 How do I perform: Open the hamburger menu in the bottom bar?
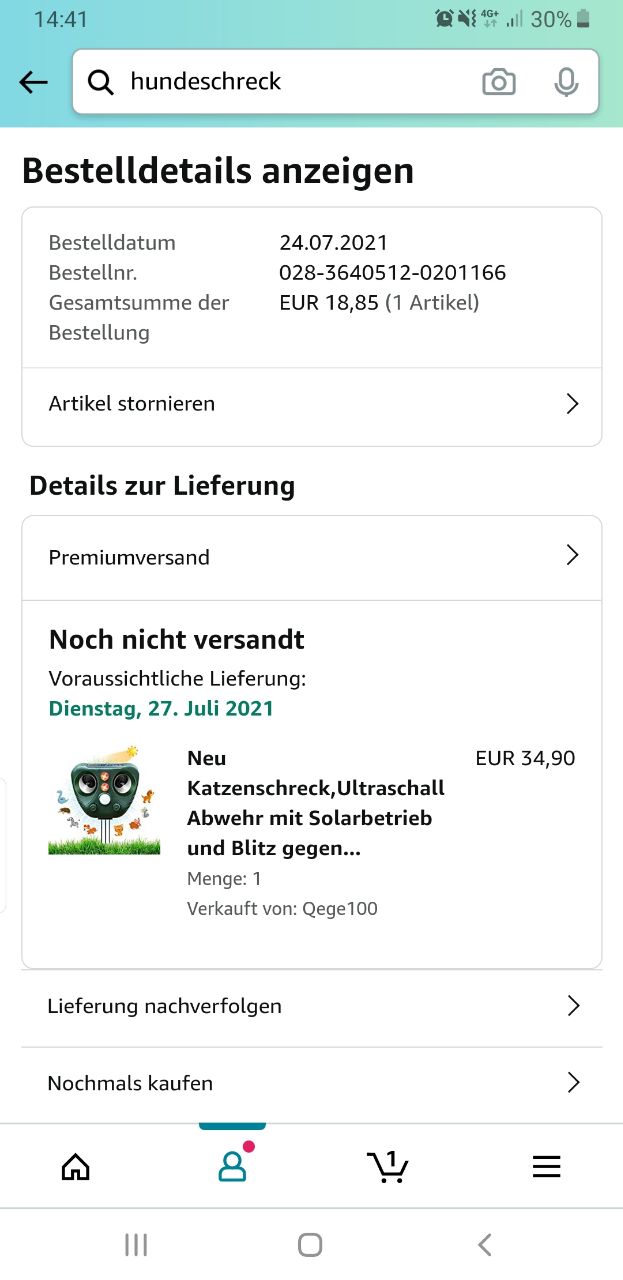pos(546,1167)
